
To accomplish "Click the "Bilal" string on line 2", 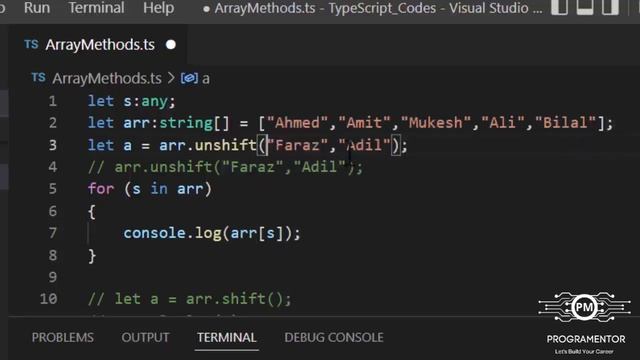I will point(566,123).
